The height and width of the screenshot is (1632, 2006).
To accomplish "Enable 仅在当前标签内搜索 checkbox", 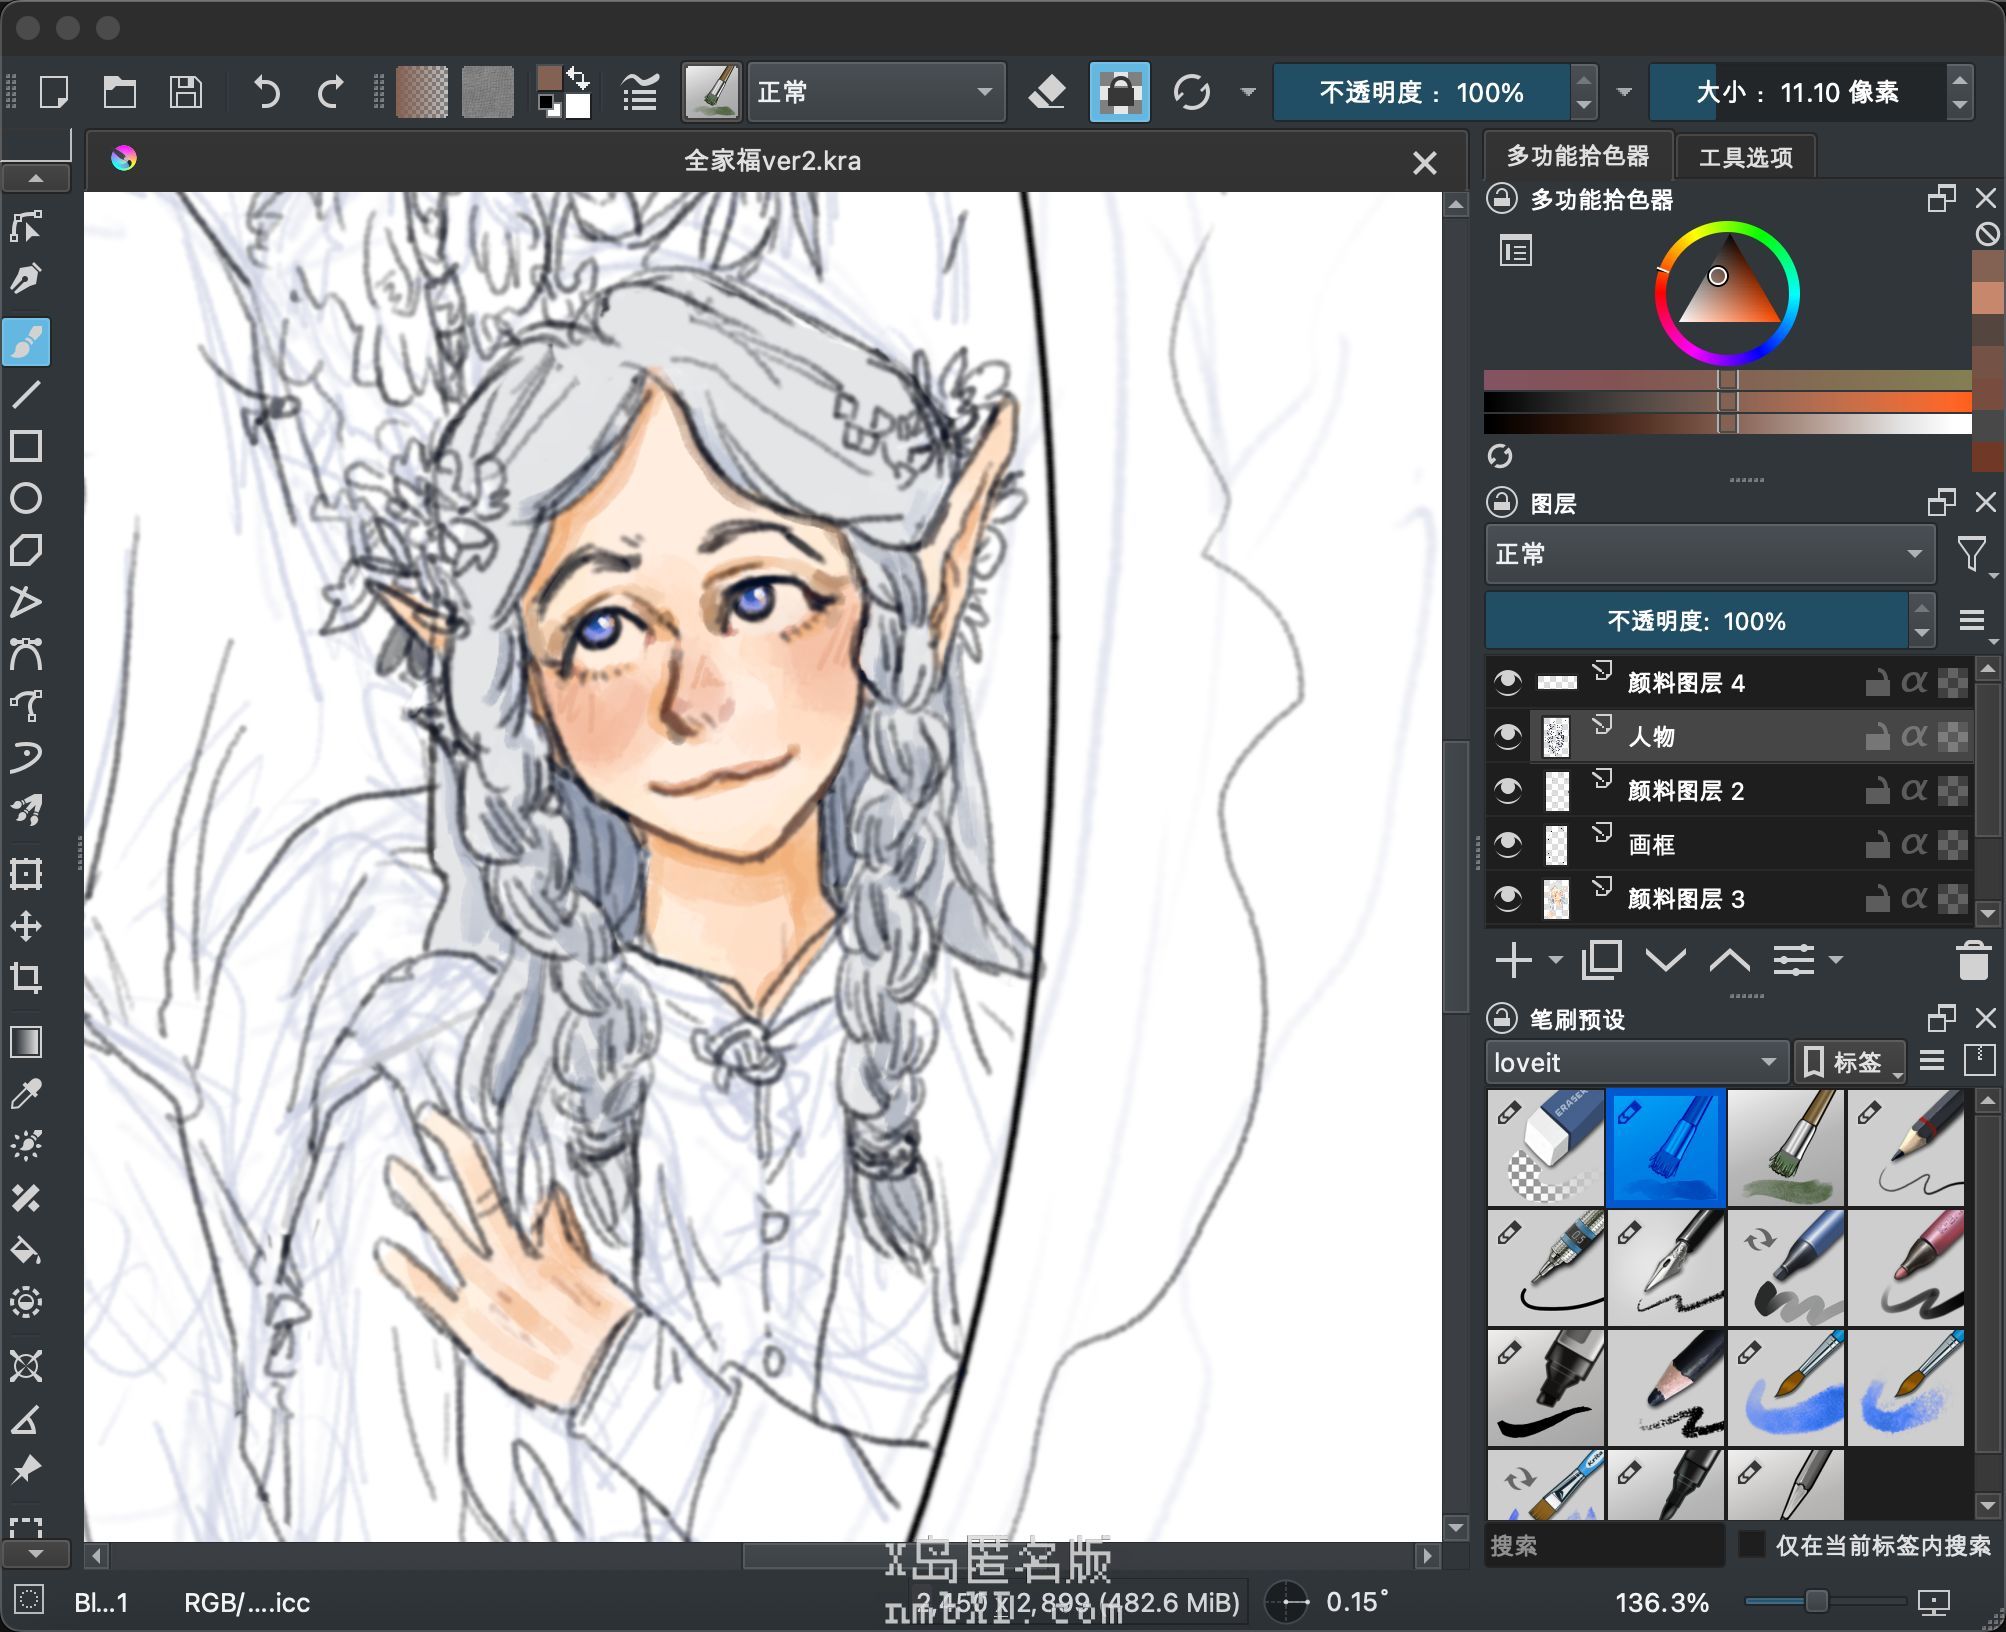I will pyautogui.click(x=1751, y=1544).
